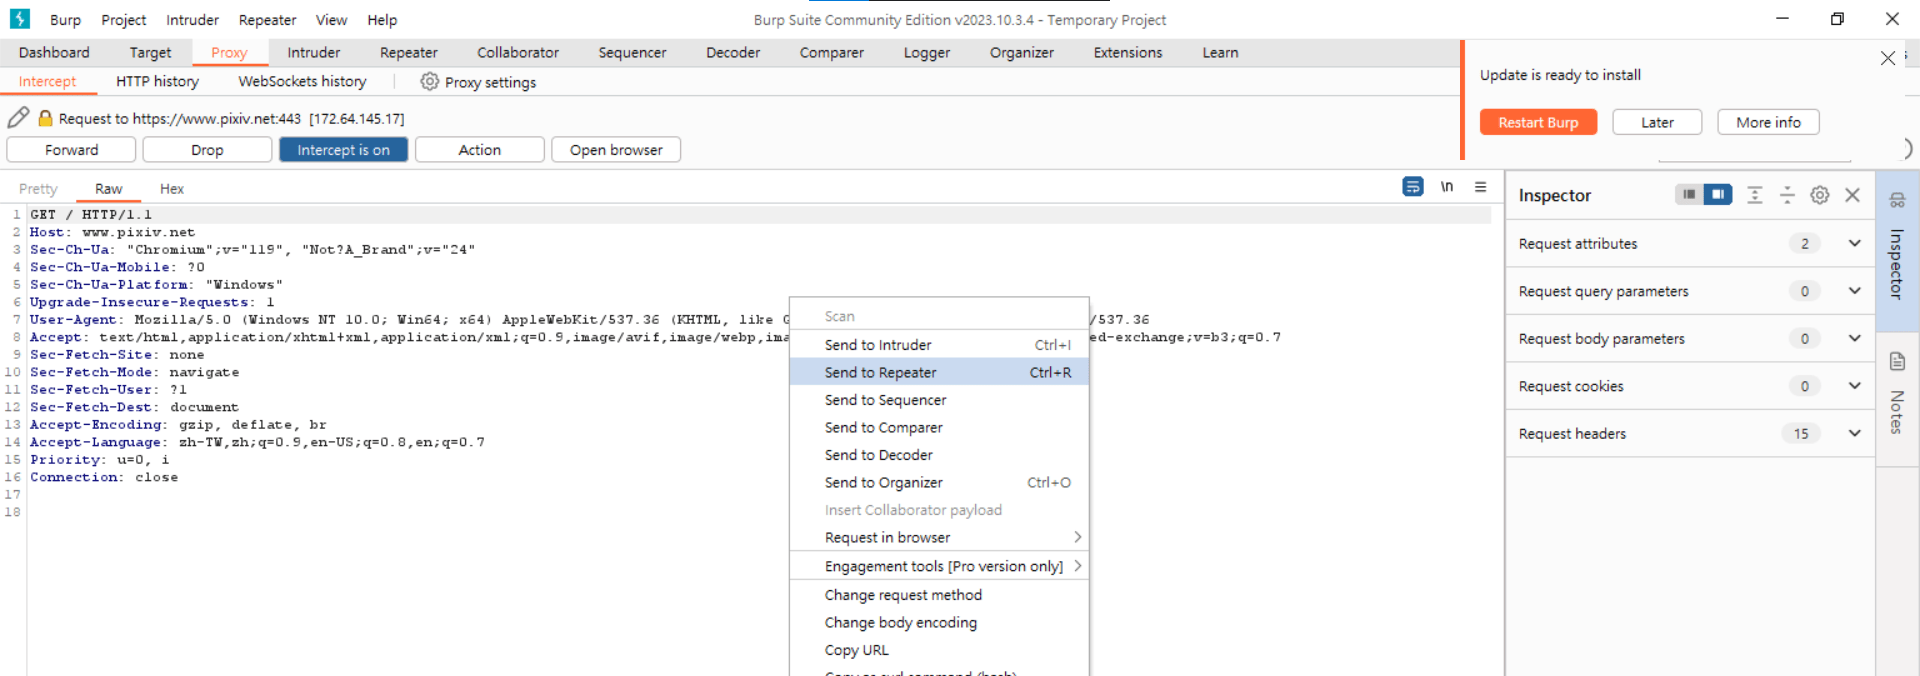1920x676 pixels.
Task: Open Inspector settings gear
Action: 1820,195
